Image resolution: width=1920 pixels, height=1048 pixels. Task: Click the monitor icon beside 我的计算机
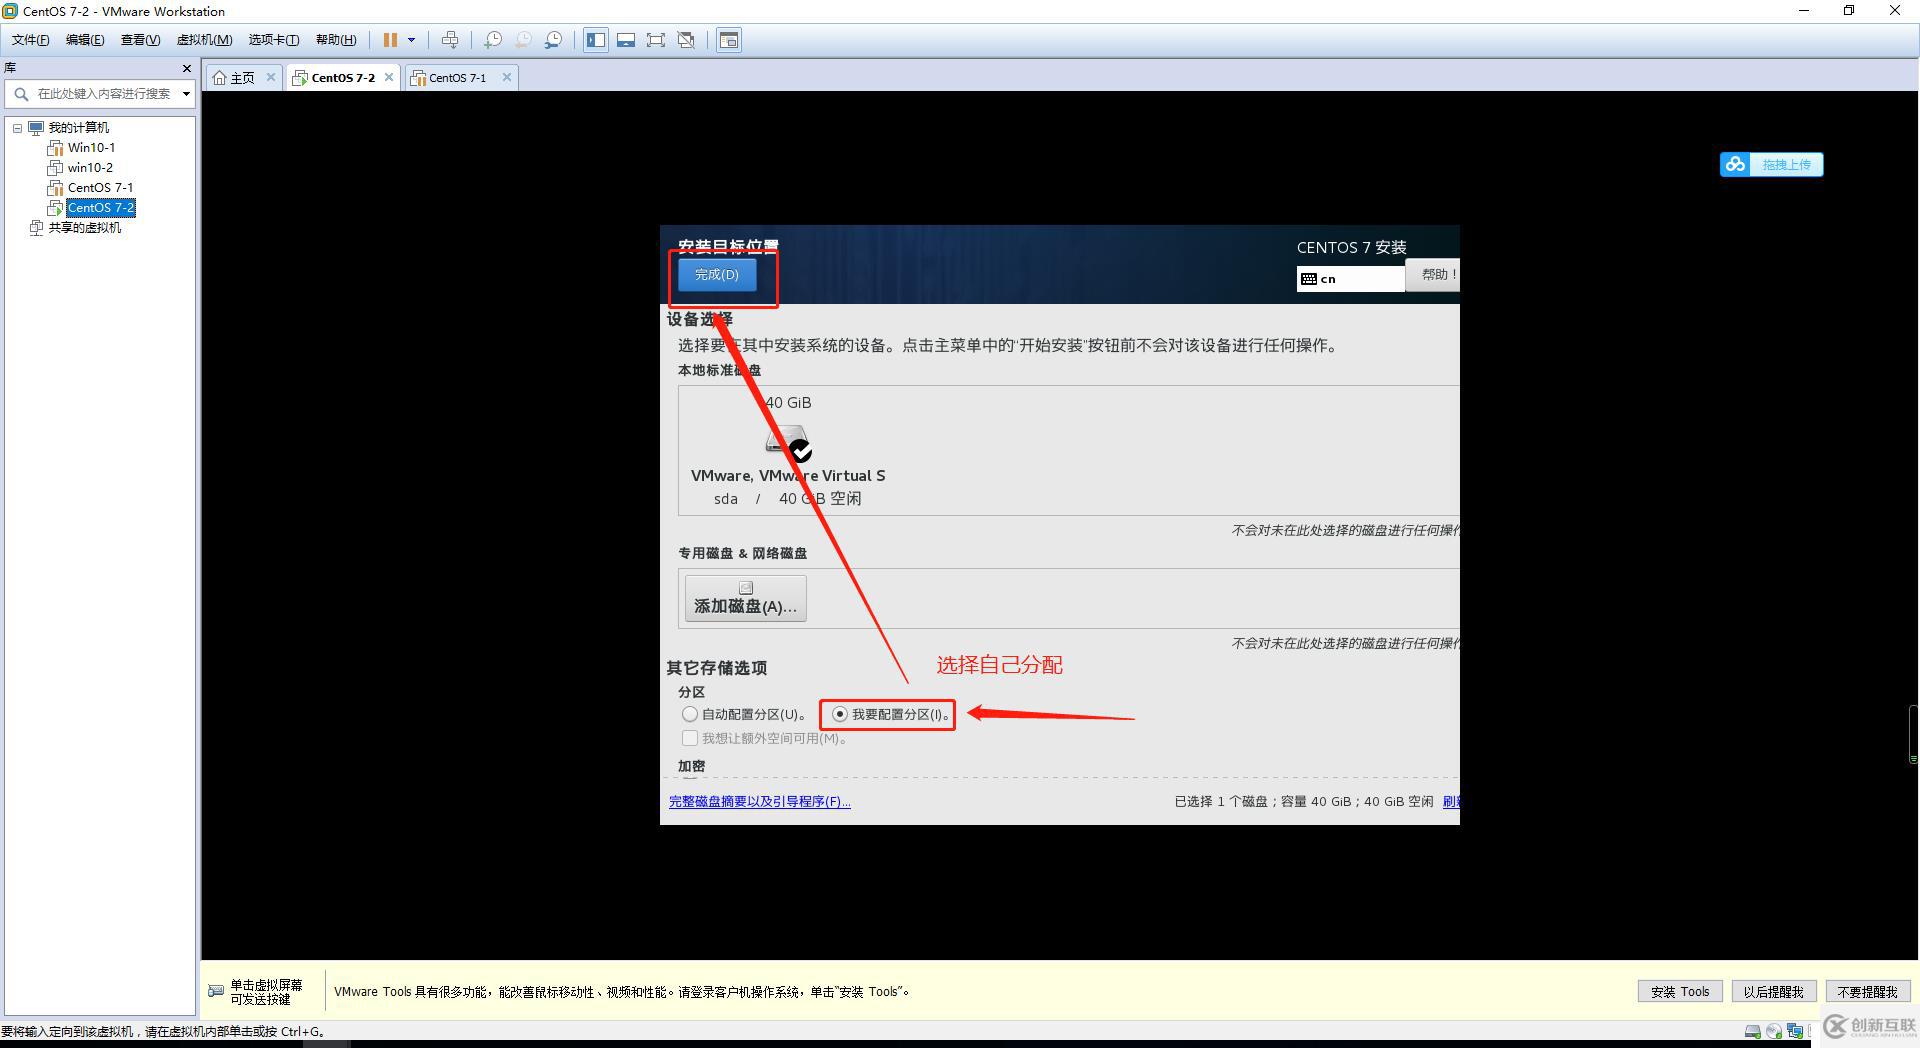click(x=36, y=128)
